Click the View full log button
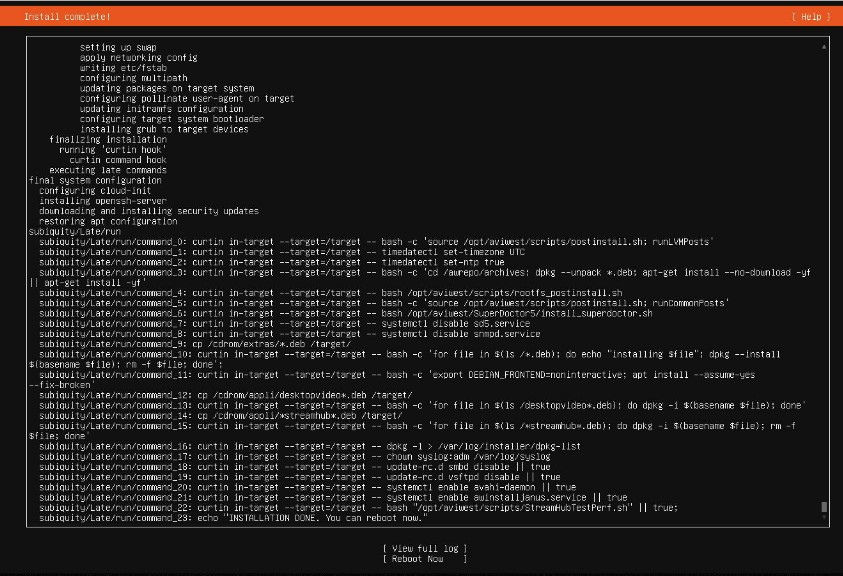The width and height of the screenshot is (843, 576). pos(423,548)
